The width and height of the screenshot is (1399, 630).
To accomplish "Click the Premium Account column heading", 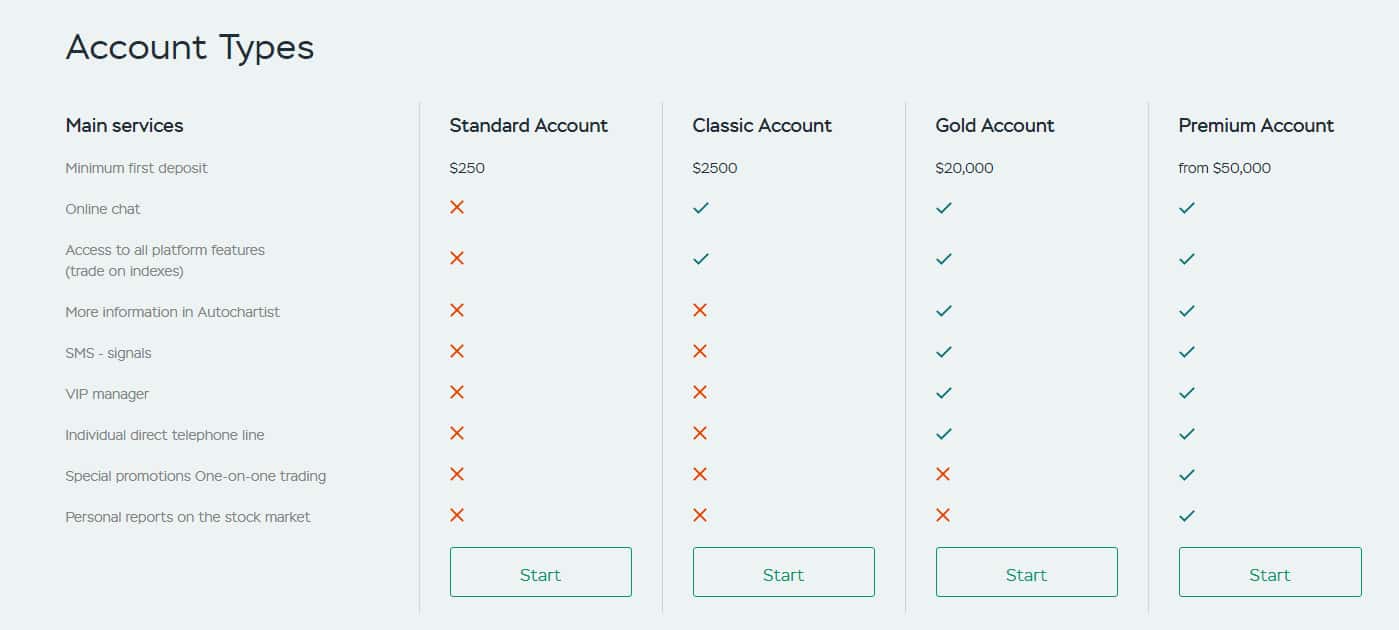I will pyautogui.click(x=1256, y=125).
